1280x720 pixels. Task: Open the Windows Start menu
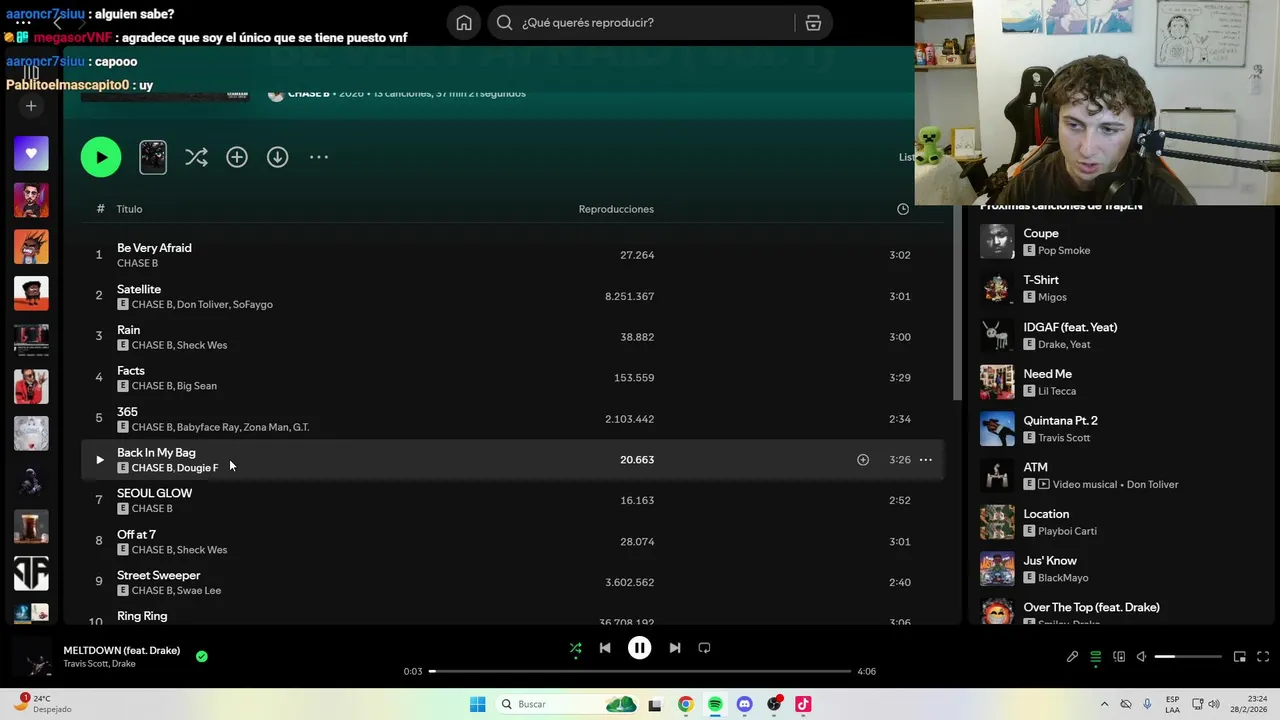tap(478, 704)
